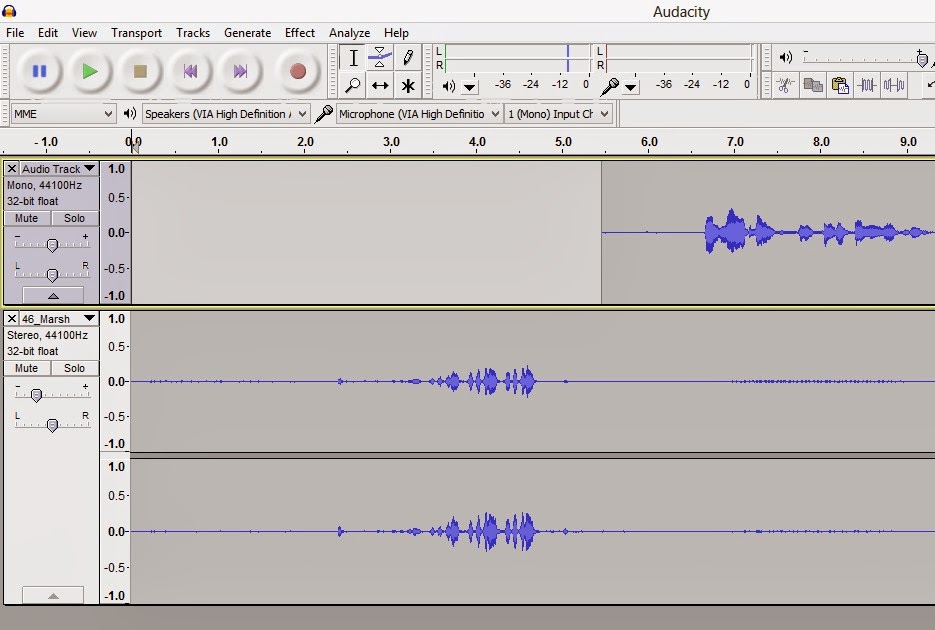Click the output volume slider
935x630 pixels.
point(865,58)
